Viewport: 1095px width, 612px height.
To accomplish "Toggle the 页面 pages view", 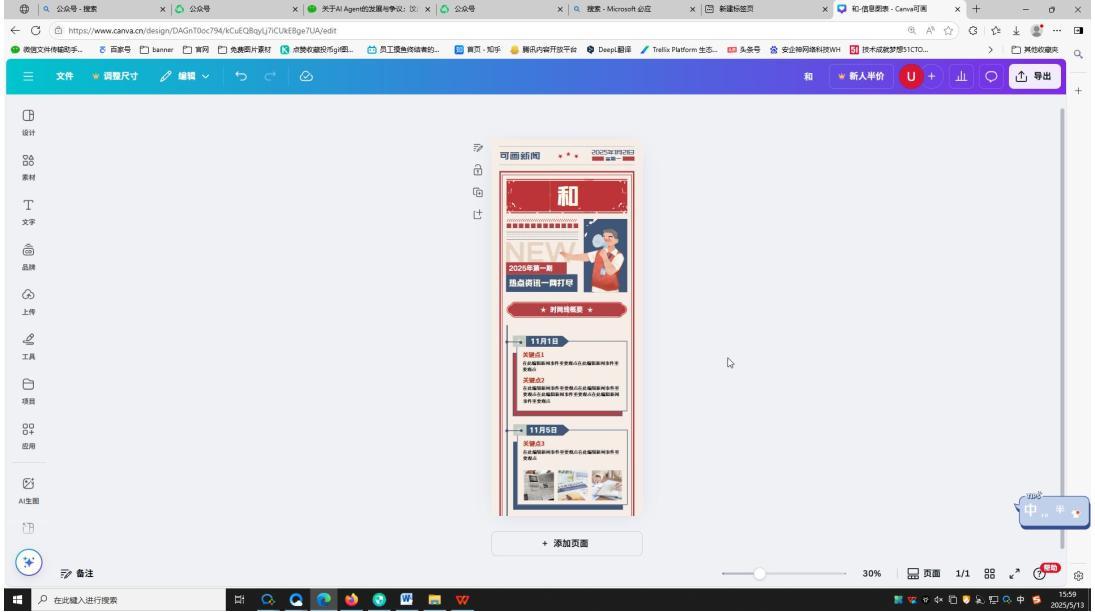I will tap(923, 574).
